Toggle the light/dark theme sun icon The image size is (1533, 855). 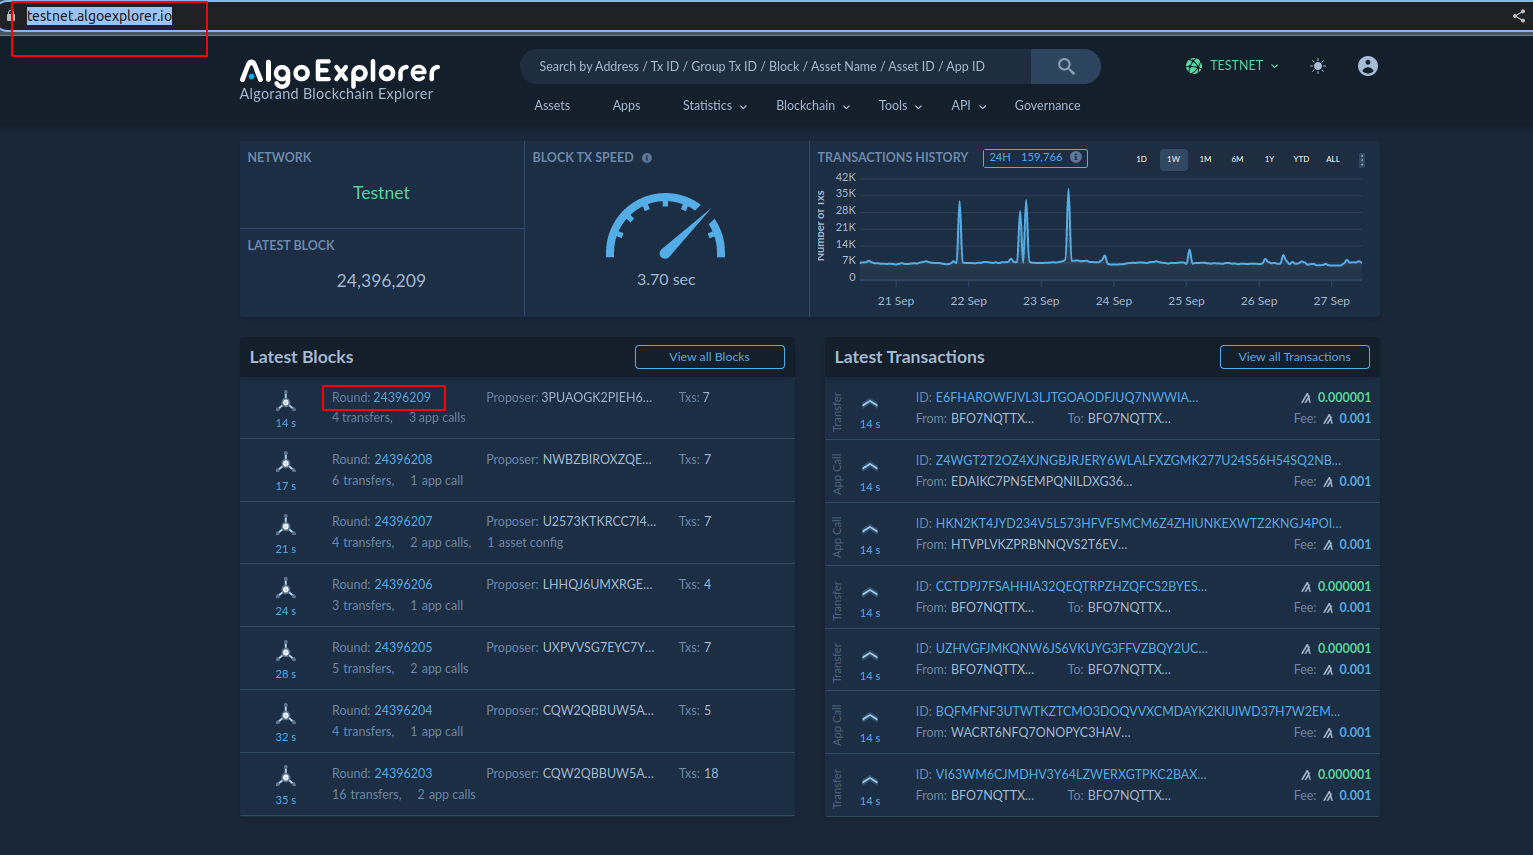1318,66
